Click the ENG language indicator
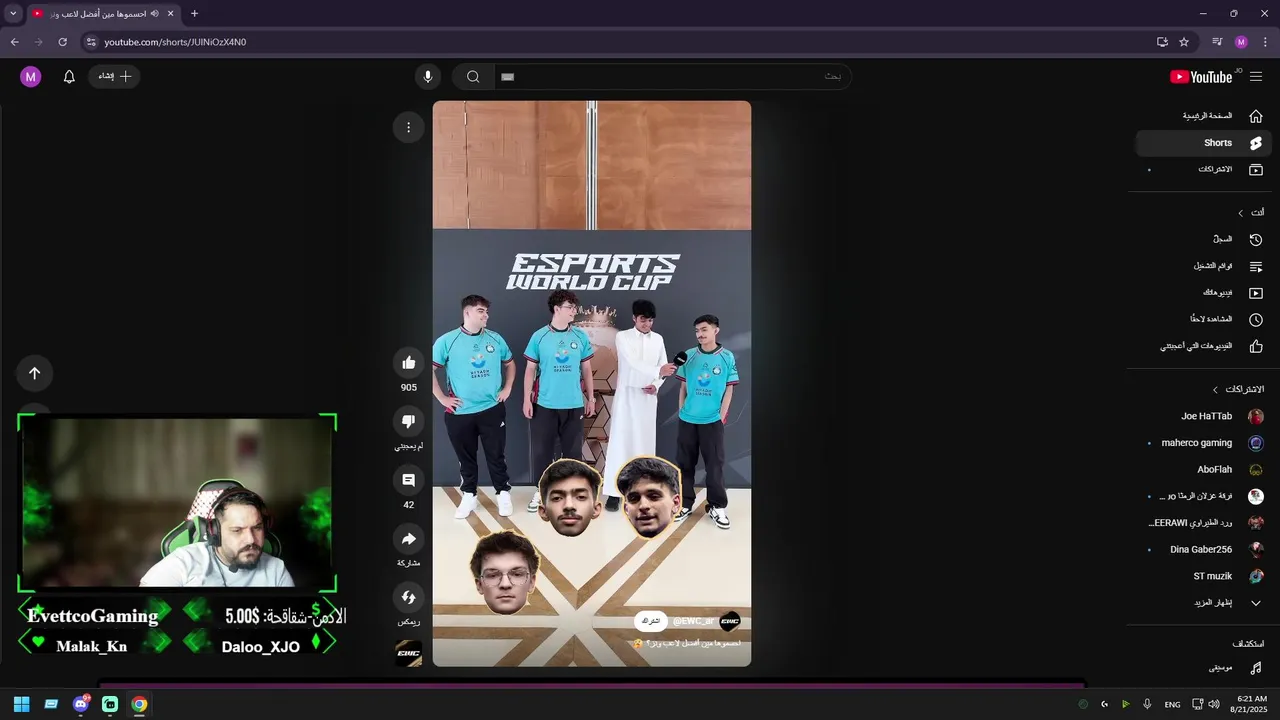Screen dimensions: 1280x720 [1172, 705]
